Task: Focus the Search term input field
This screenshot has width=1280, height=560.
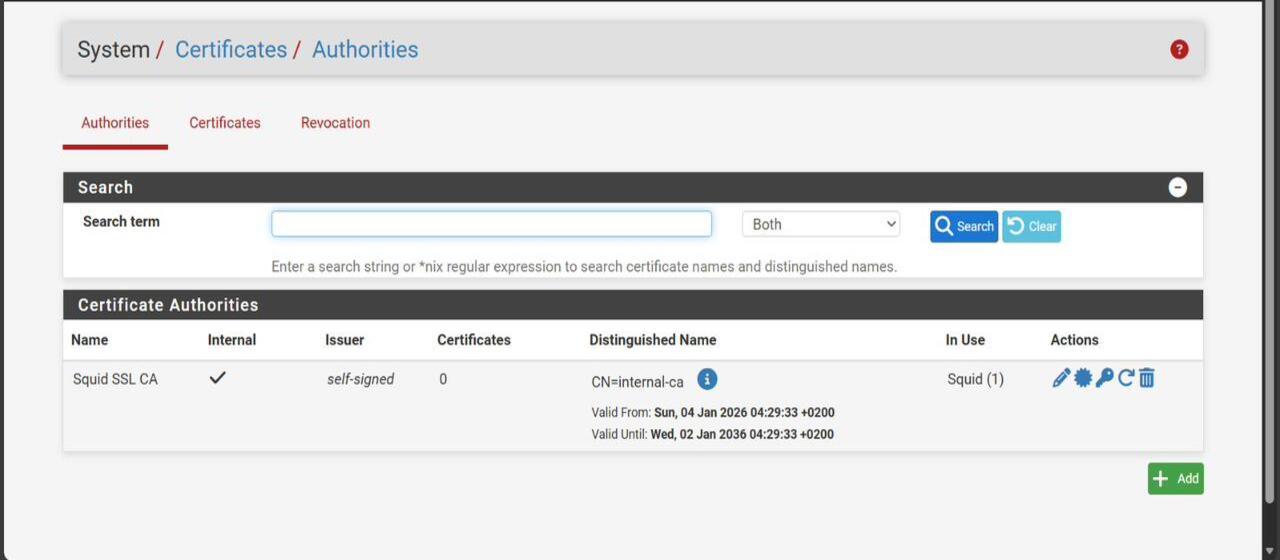Action: [x=491, y=224]
